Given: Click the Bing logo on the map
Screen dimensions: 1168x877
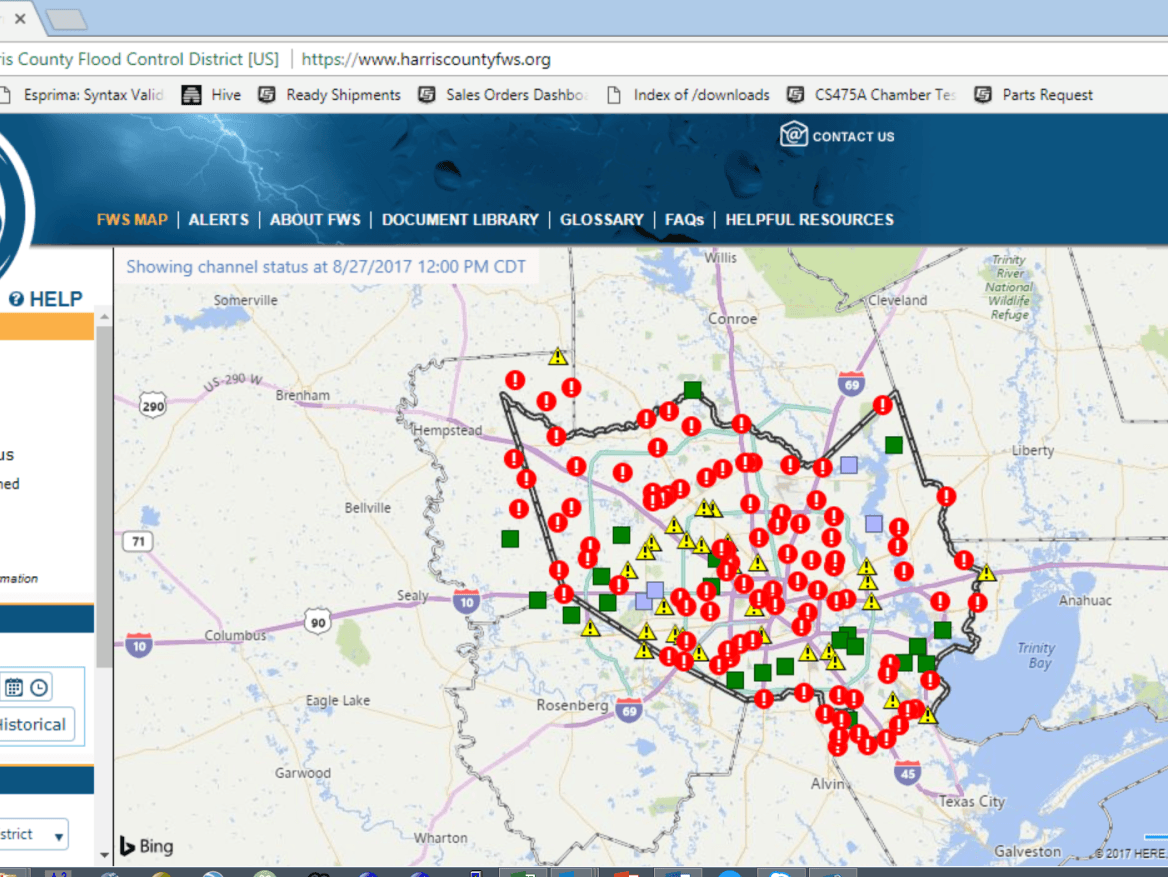Looking at the screenshot, I should [x=147, y=846].
